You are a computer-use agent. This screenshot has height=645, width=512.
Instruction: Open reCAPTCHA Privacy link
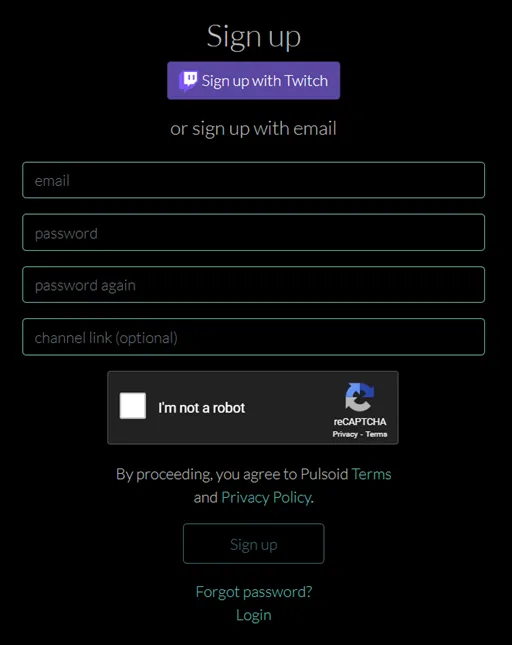[x=345, y=434]
